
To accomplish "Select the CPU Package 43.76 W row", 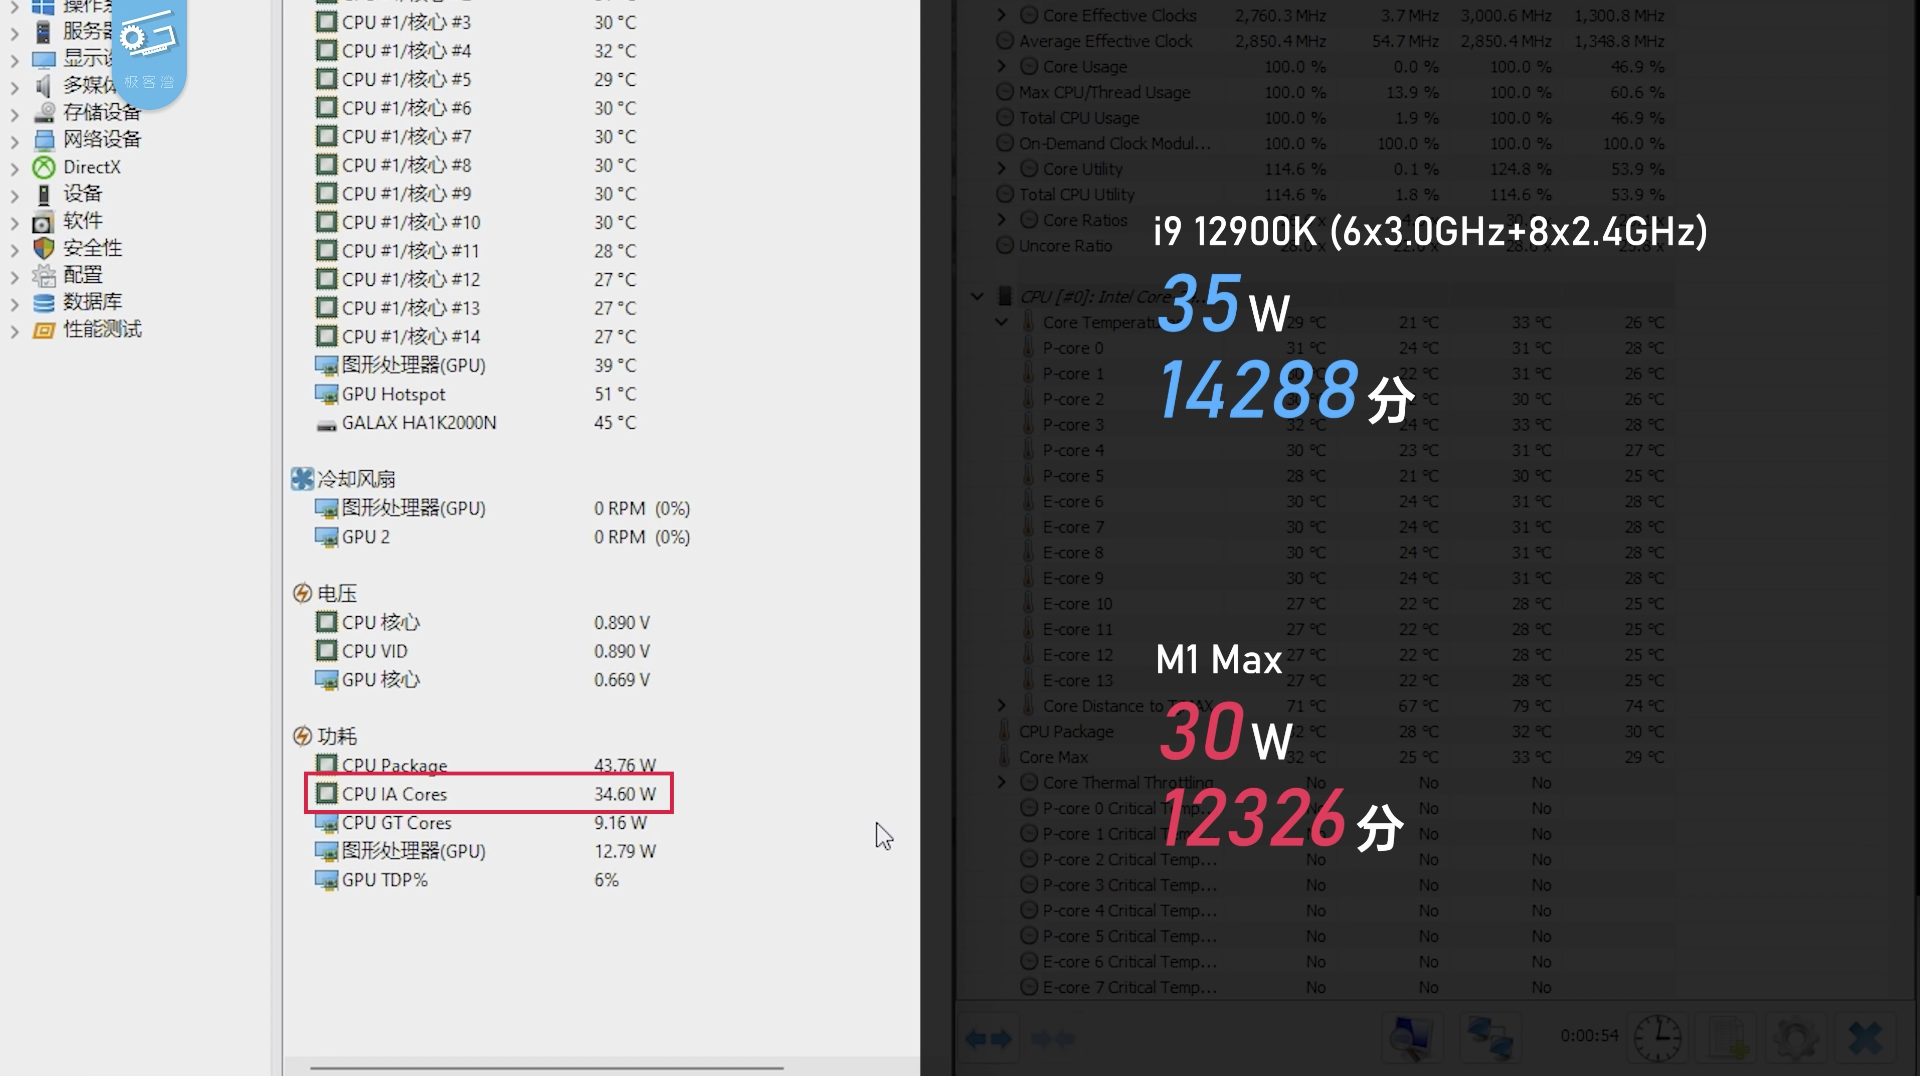I will click(485, 765).
